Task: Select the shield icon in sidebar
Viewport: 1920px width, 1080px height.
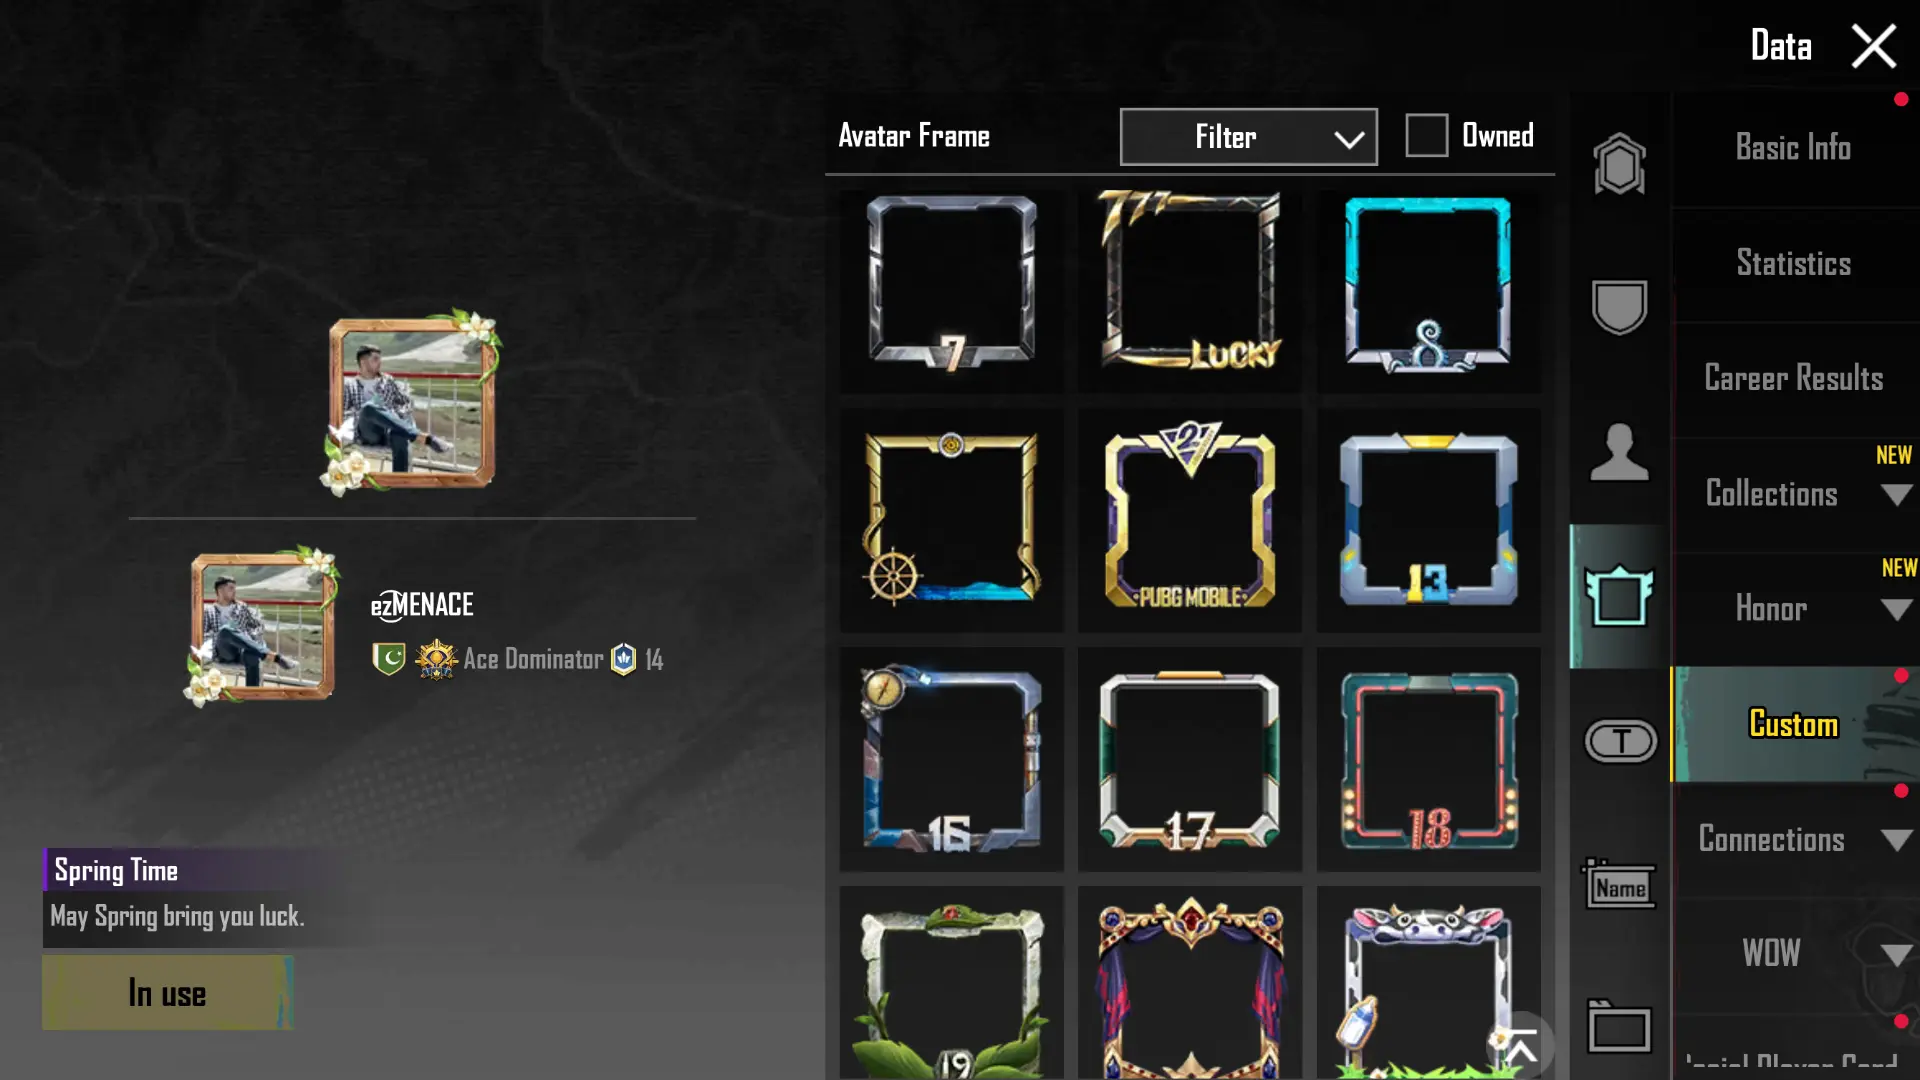Action: (1619, 307)
